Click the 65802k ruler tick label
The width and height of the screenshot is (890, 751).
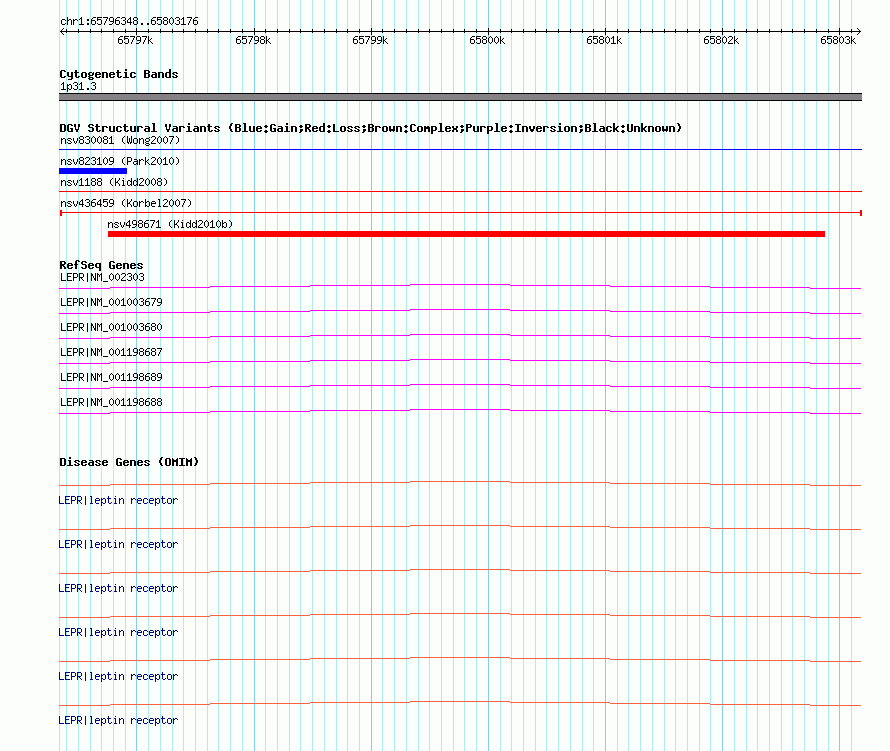721,40
